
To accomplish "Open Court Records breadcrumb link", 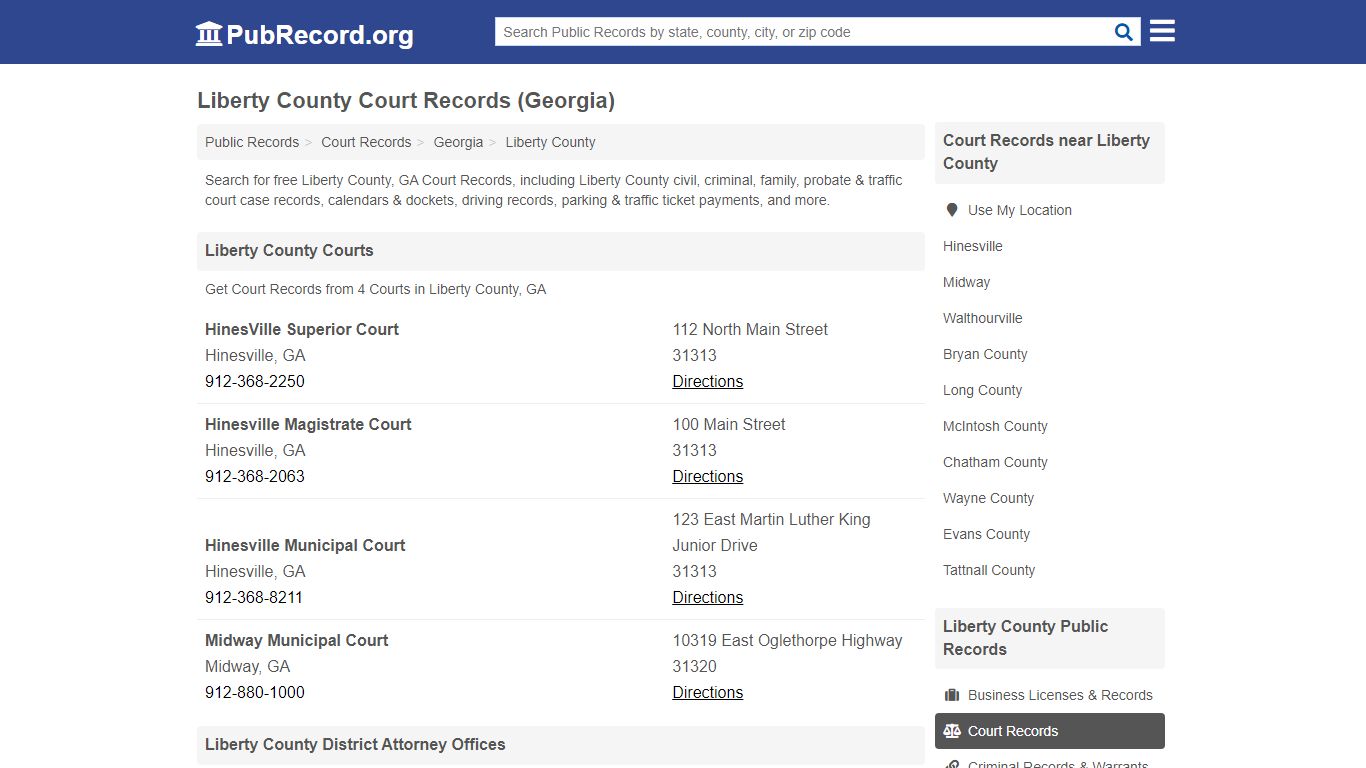I will [x=366, y=142].
